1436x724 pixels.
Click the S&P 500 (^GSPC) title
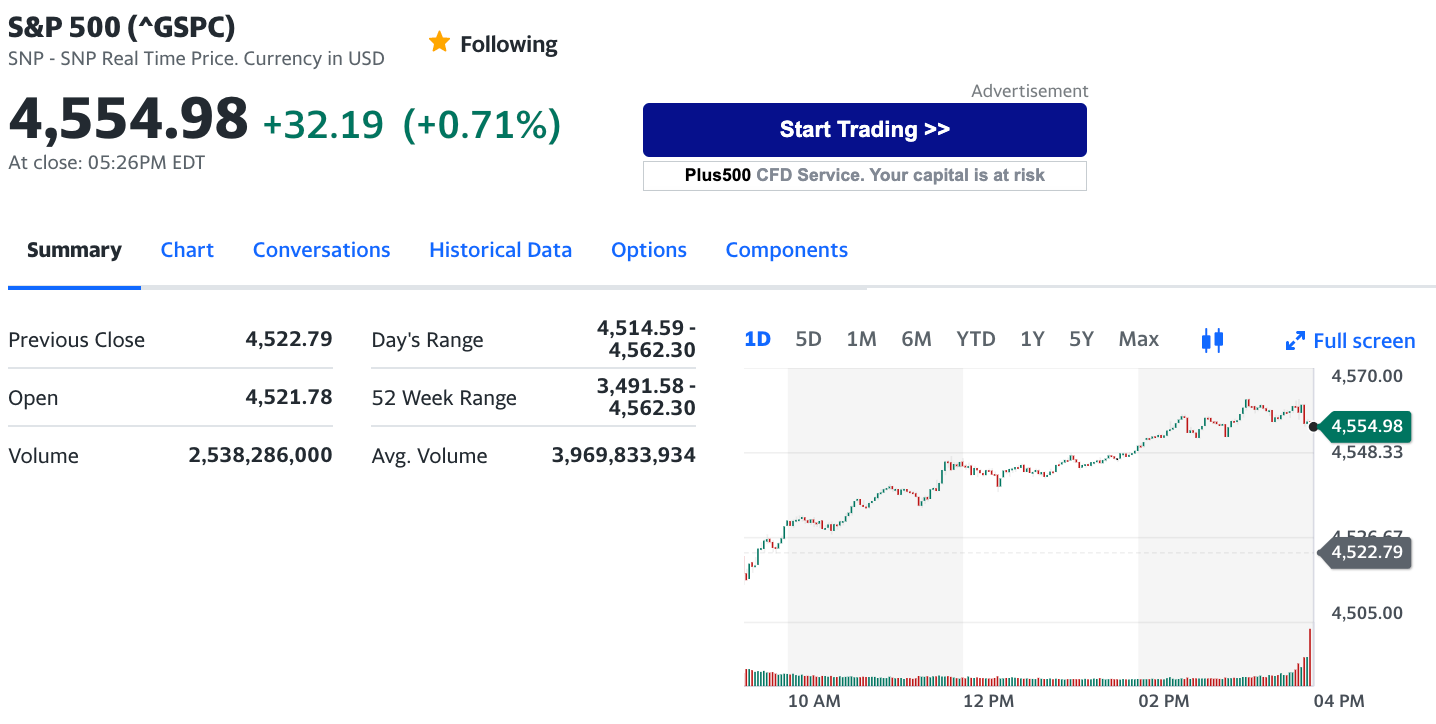click(122, 27)
